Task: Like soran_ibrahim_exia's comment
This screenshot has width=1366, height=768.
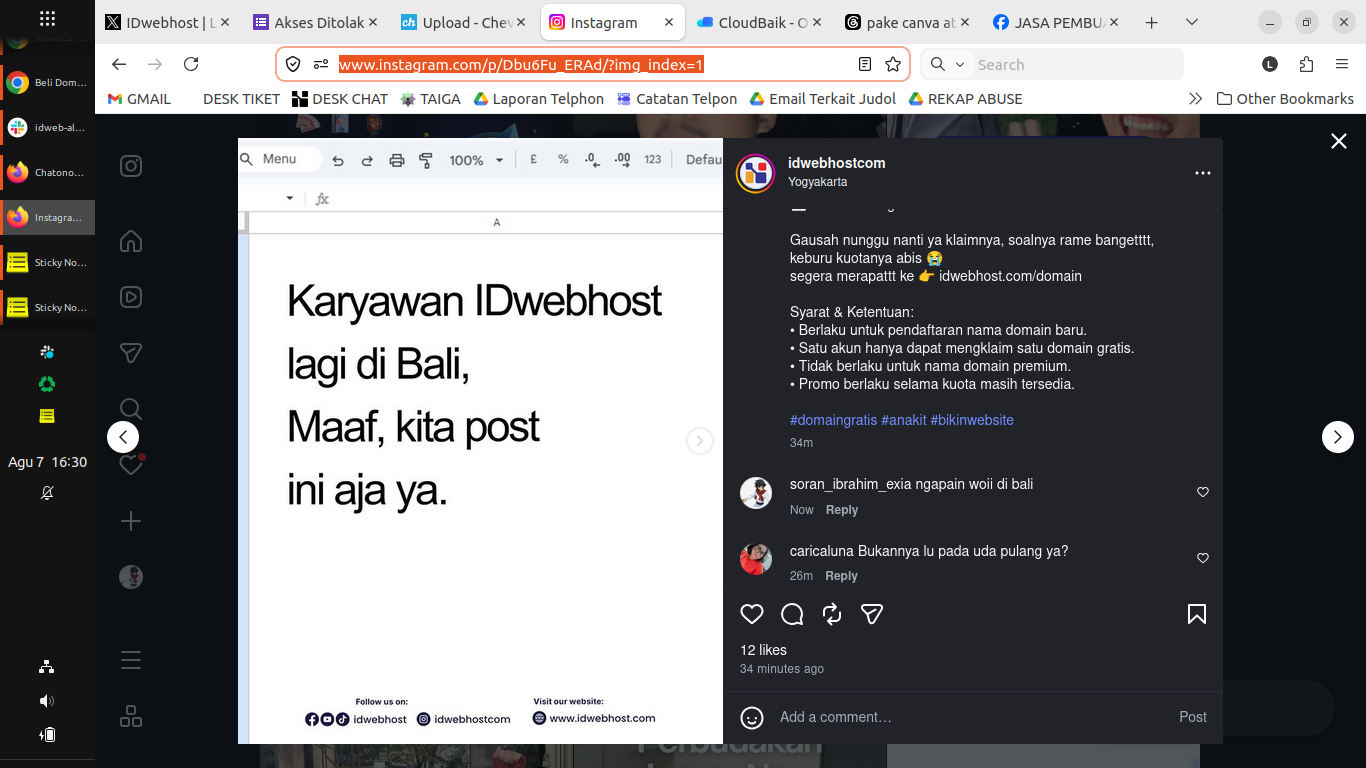Action: pos(1203,492)
